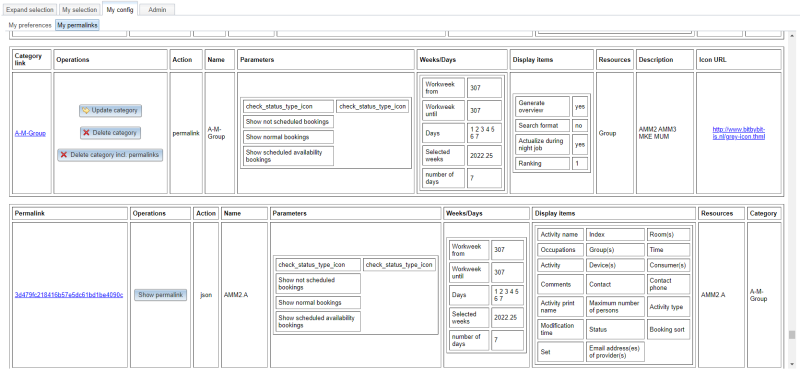Click Email address(es) of provider(s) item

[x=615, y=352]
